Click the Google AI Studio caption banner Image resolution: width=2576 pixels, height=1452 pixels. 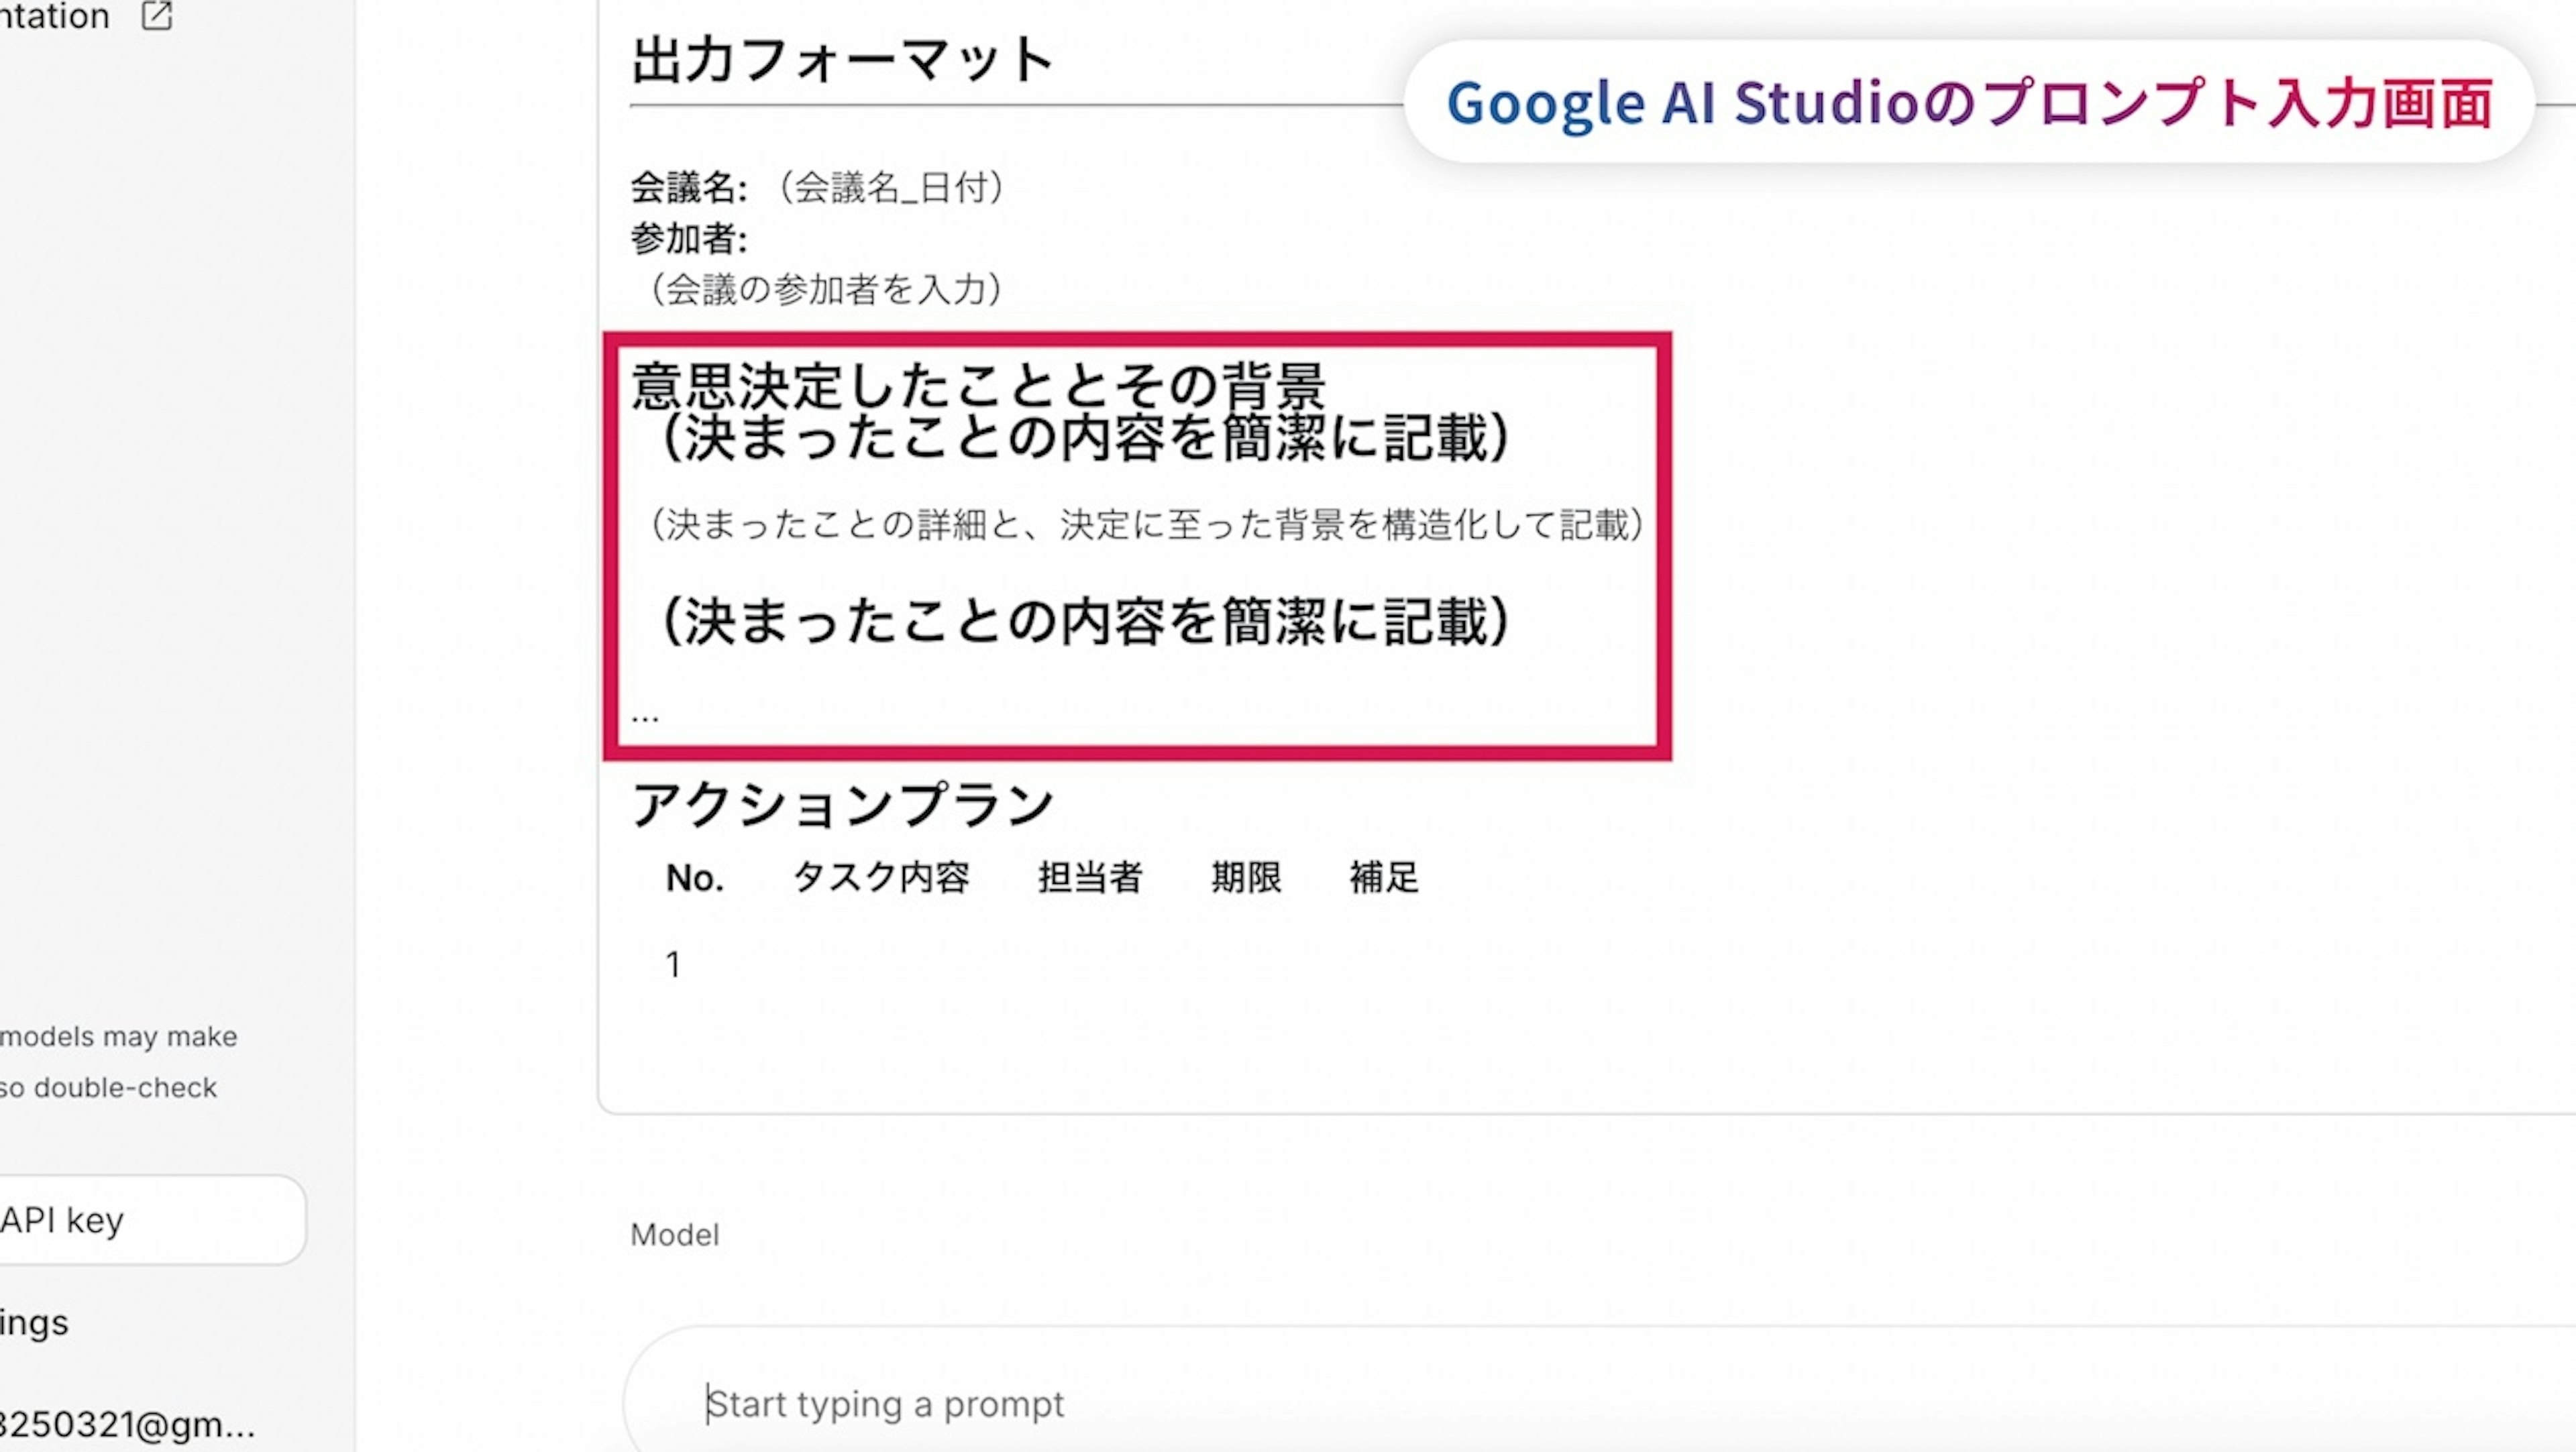(1968, 102)
